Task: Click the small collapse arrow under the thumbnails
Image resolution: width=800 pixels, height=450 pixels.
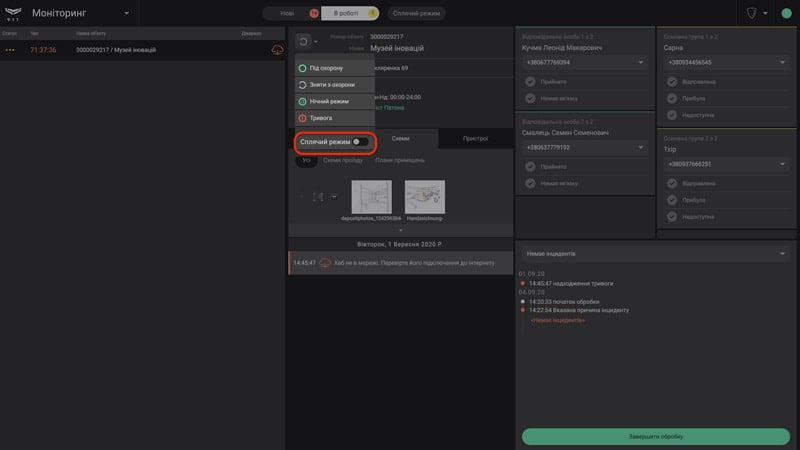Action: tap(401, 230)
